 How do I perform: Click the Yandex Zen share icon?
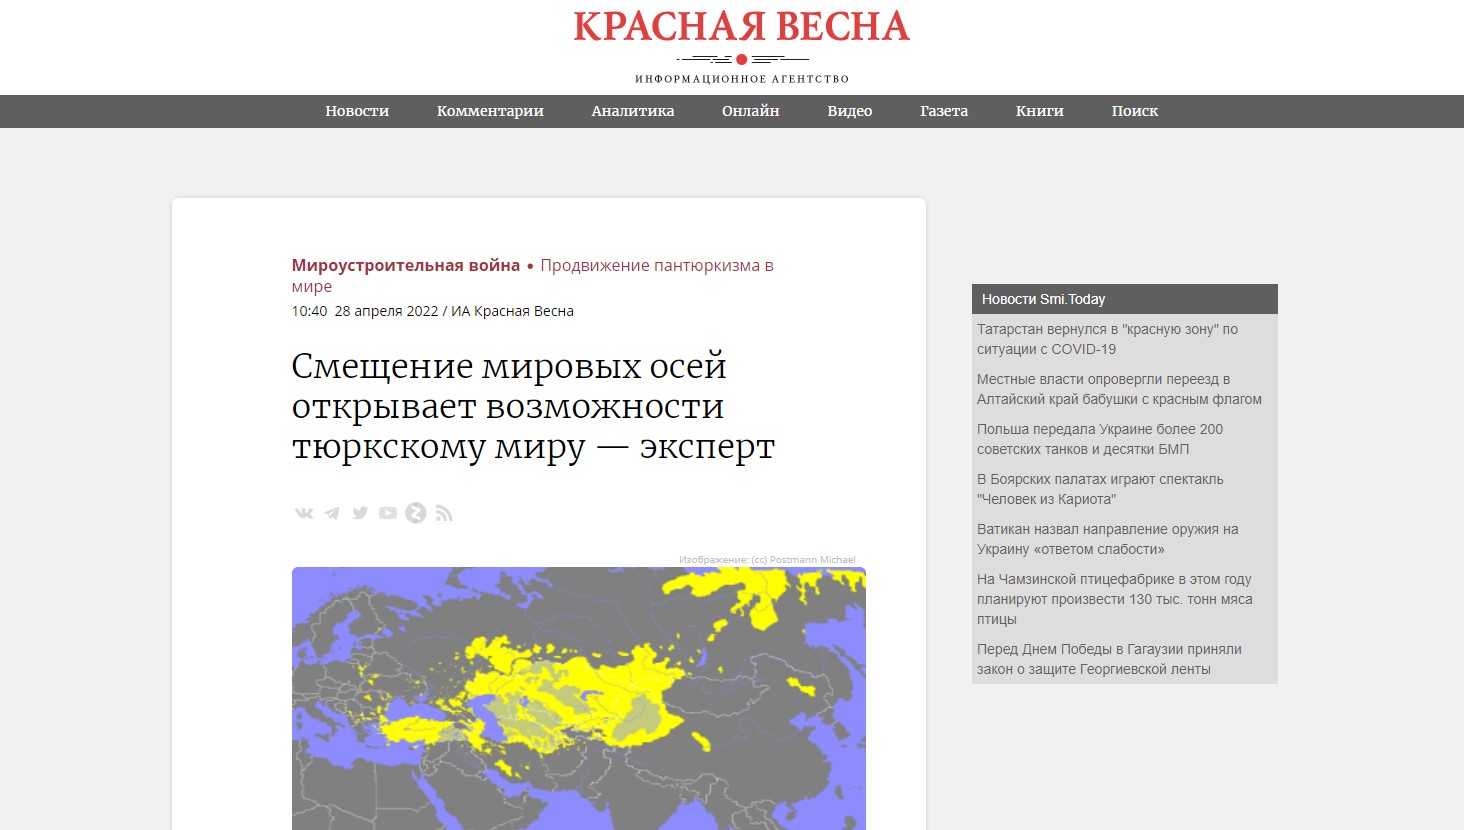pos(415,512)
